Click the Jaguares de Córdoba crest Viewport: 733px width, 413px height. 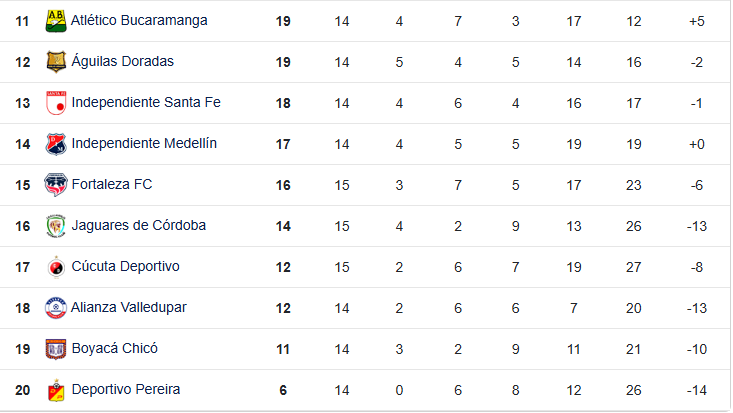(56, 226)
